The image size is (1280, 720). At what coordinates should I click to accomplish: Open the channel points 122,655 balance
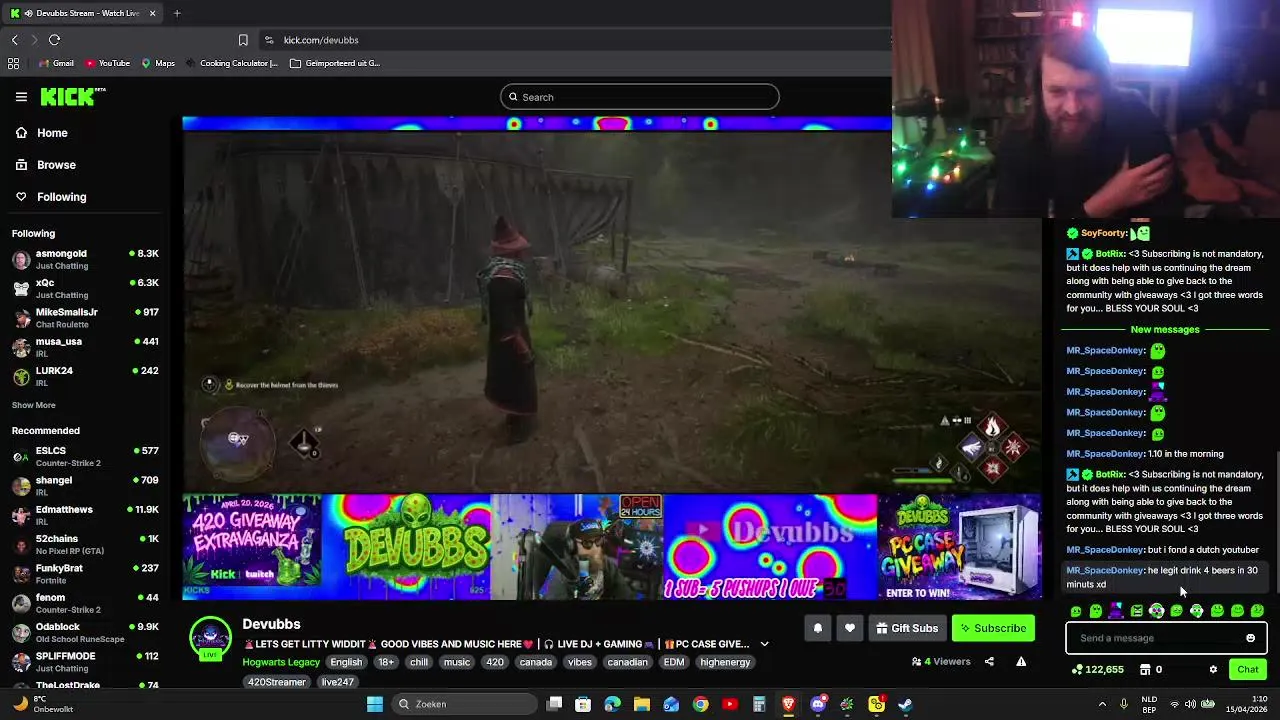(1097, 669)
